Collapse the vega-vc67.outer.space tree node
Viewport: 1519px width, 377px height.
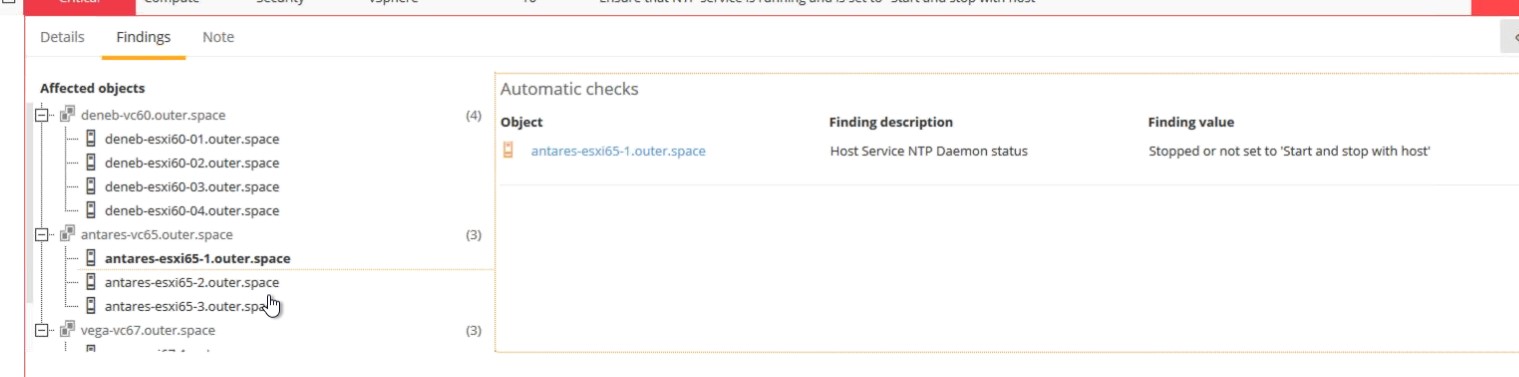[x=41, y=330]
